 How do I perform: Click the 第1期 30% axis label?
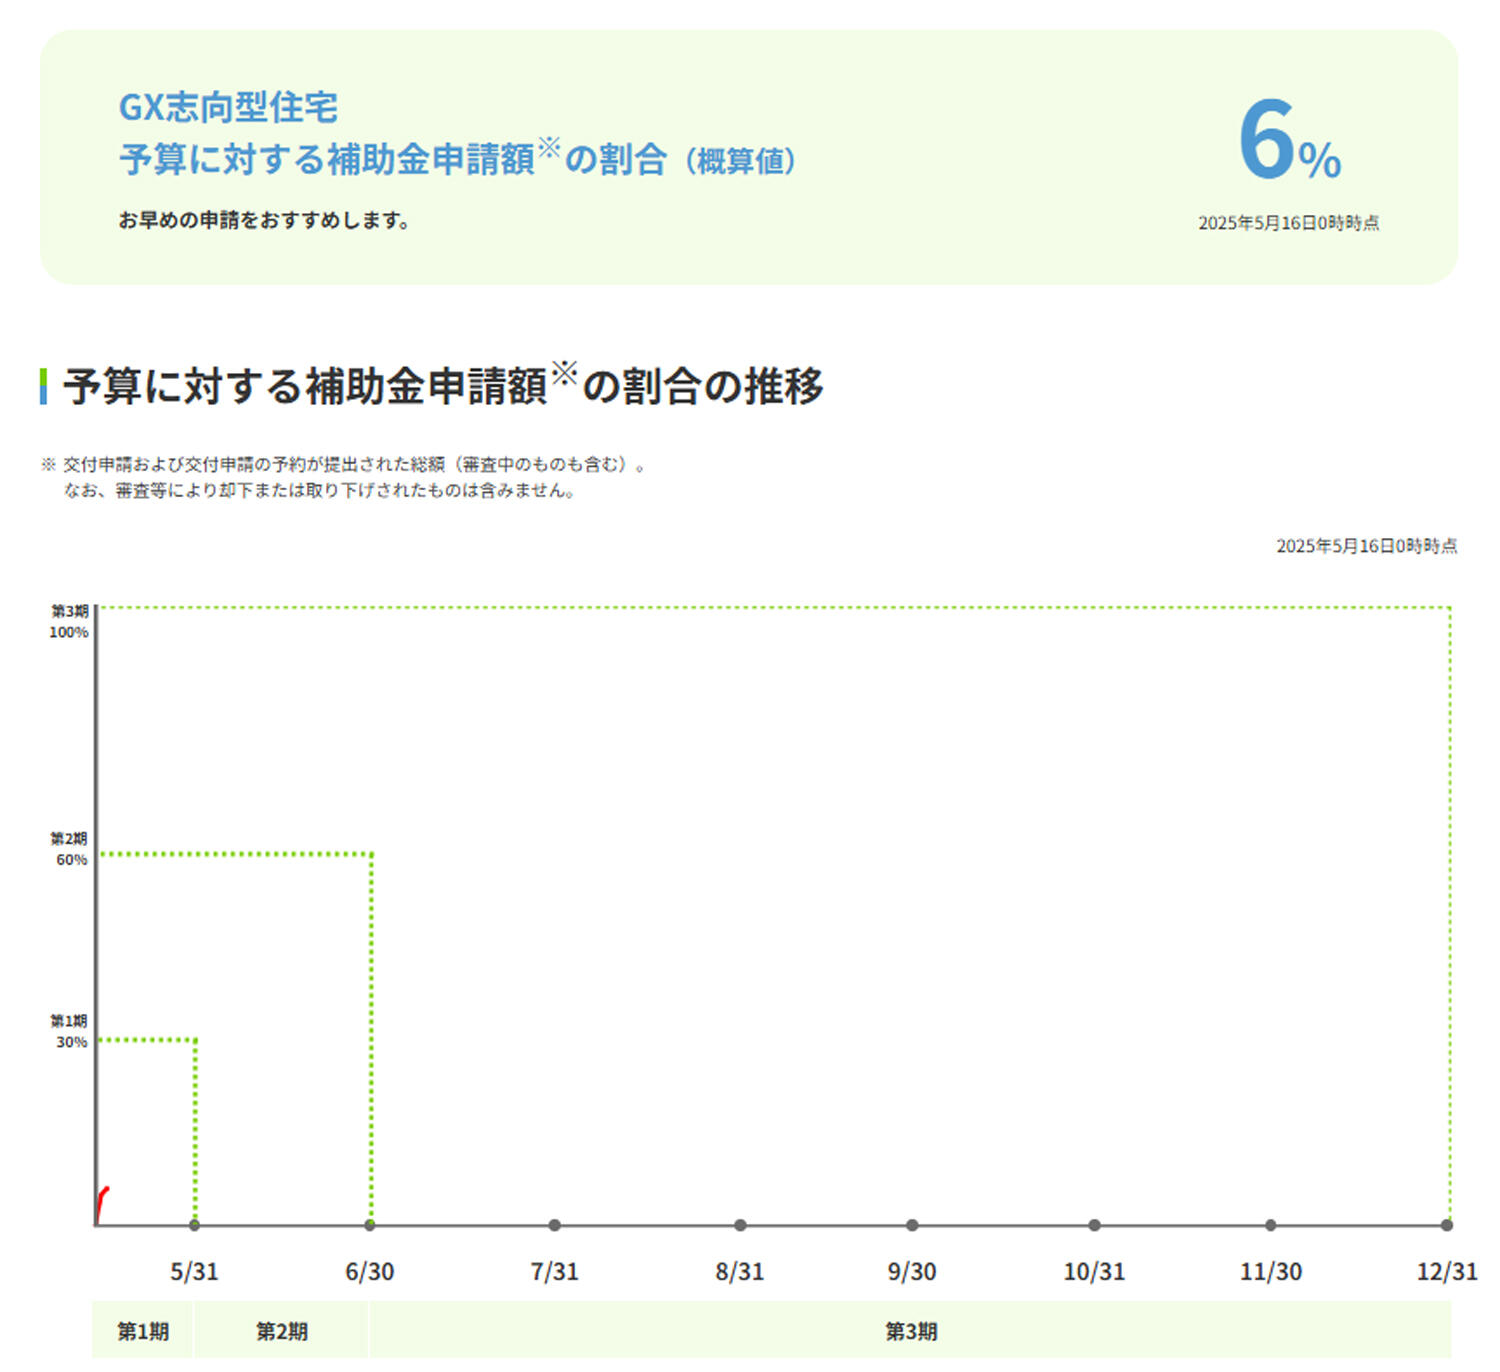[x=70, y=1031]
